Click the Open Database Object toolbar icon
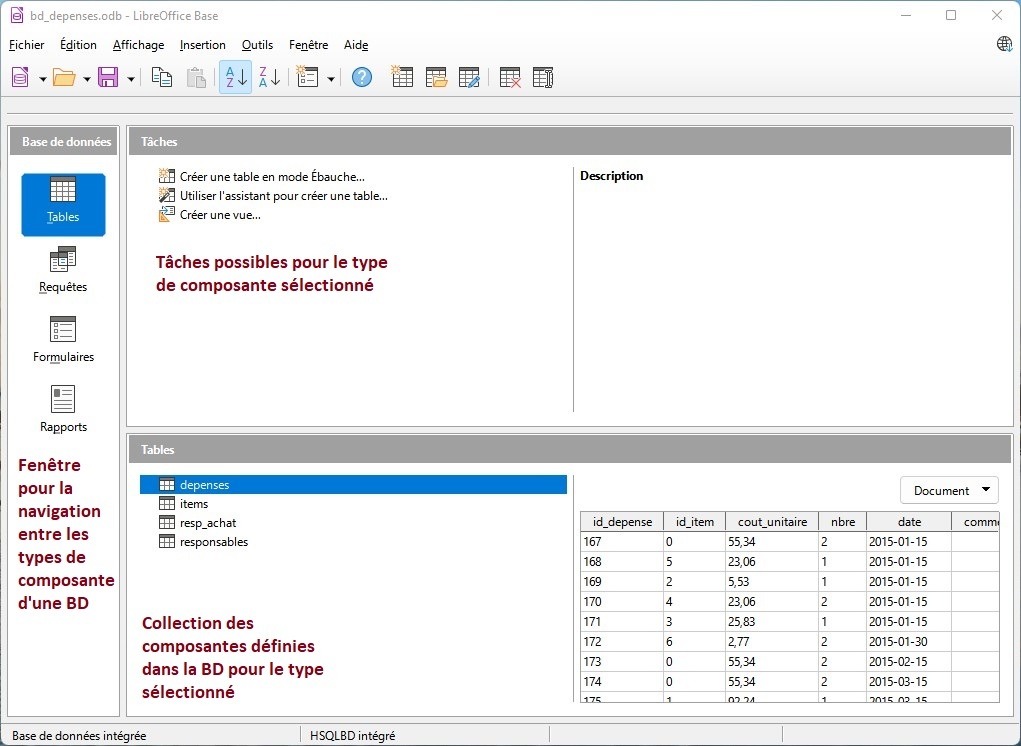 [435, 77]
